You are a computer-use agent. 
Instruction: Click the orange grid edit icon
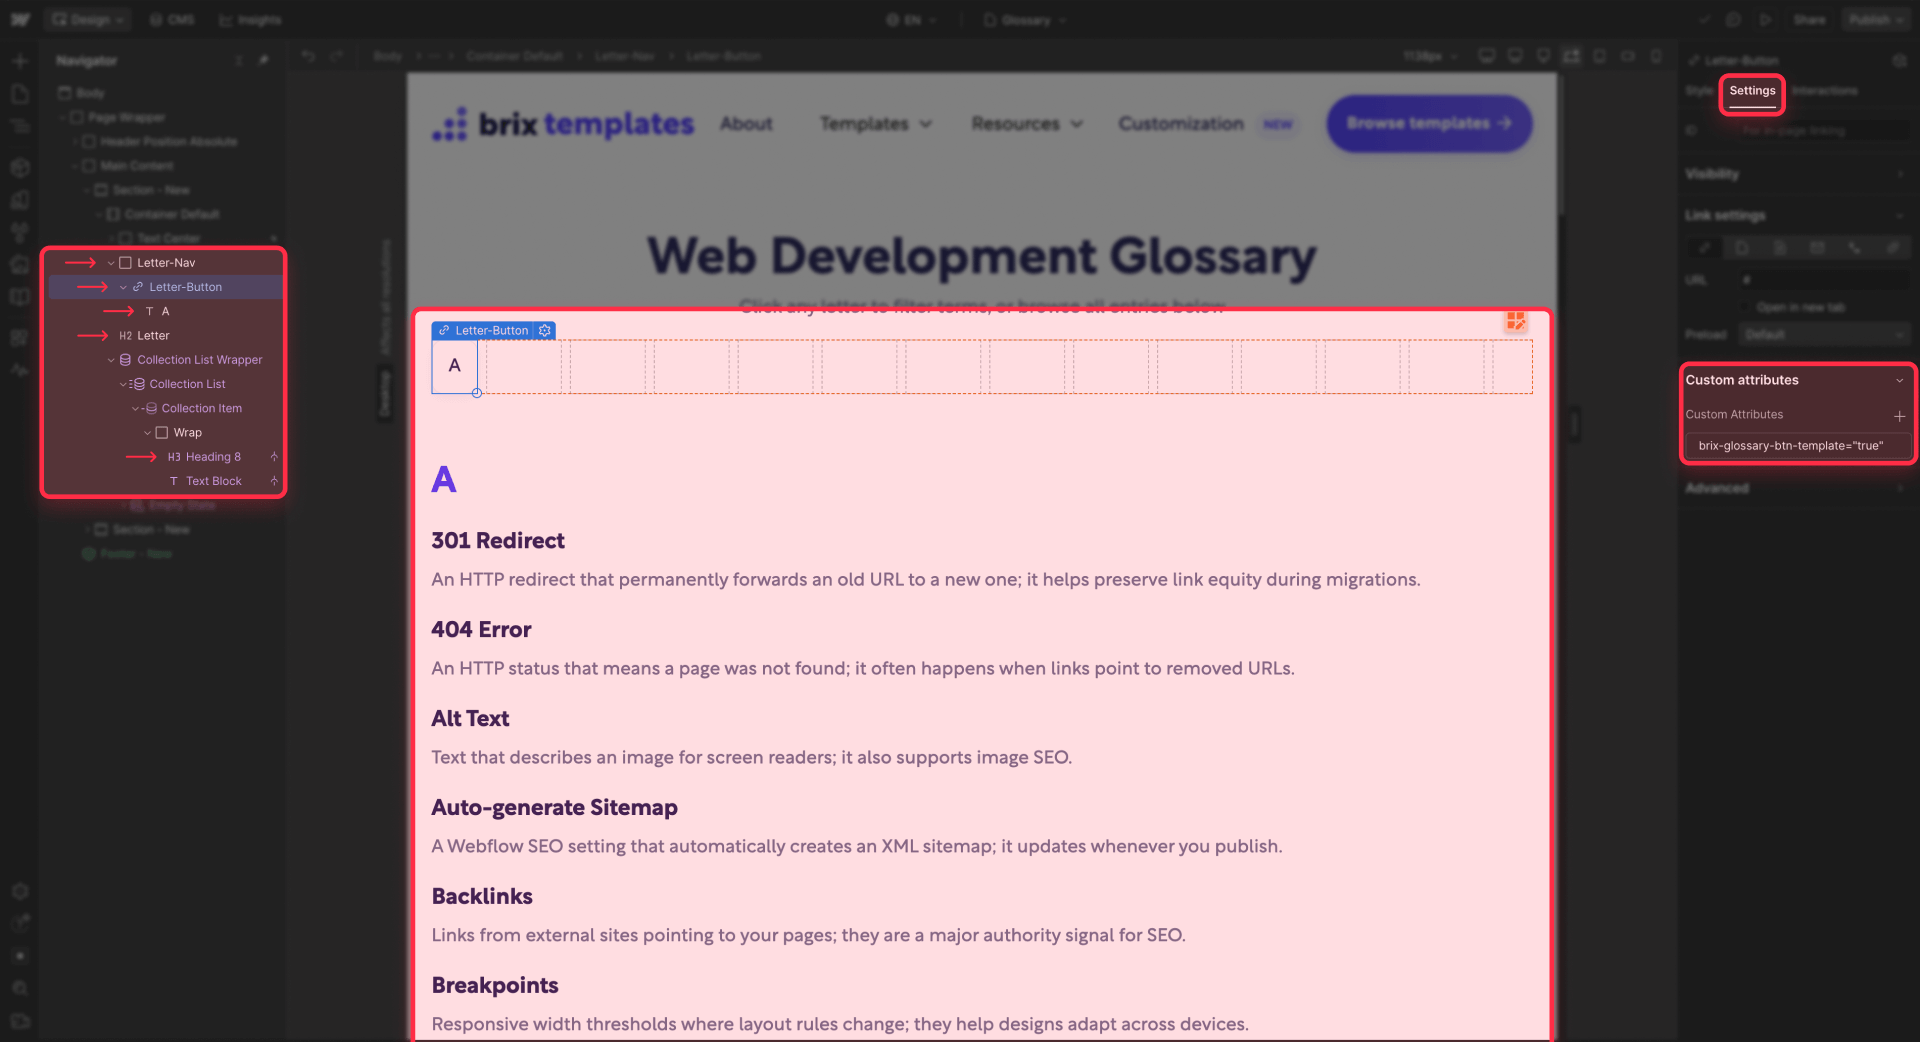[x=1516, y=321]
